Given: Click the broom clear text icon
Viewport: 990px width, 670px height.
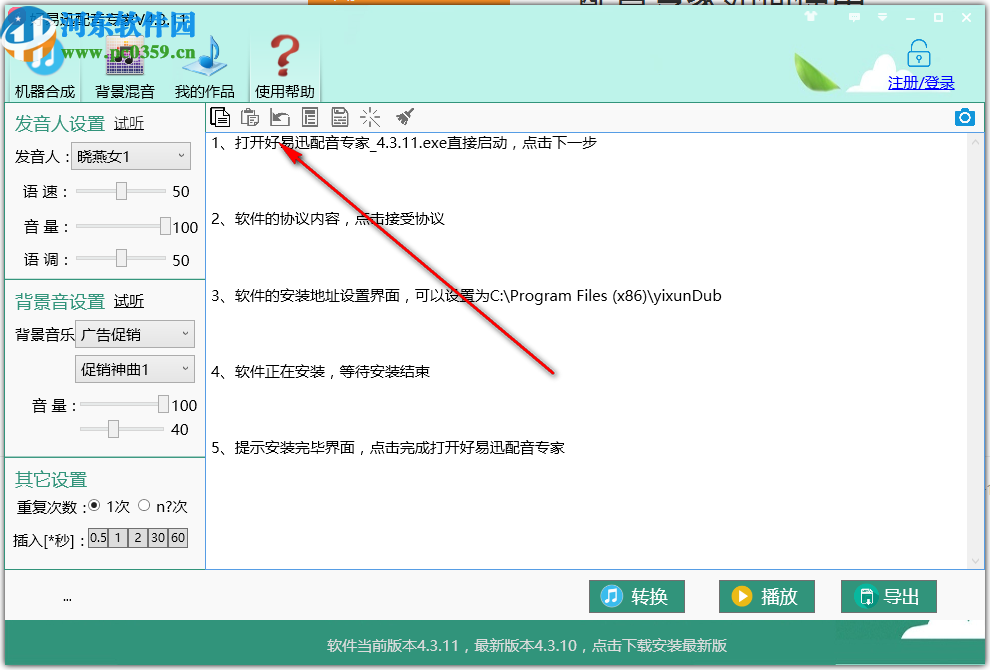Looking at the screenshot, I should 404,117.
